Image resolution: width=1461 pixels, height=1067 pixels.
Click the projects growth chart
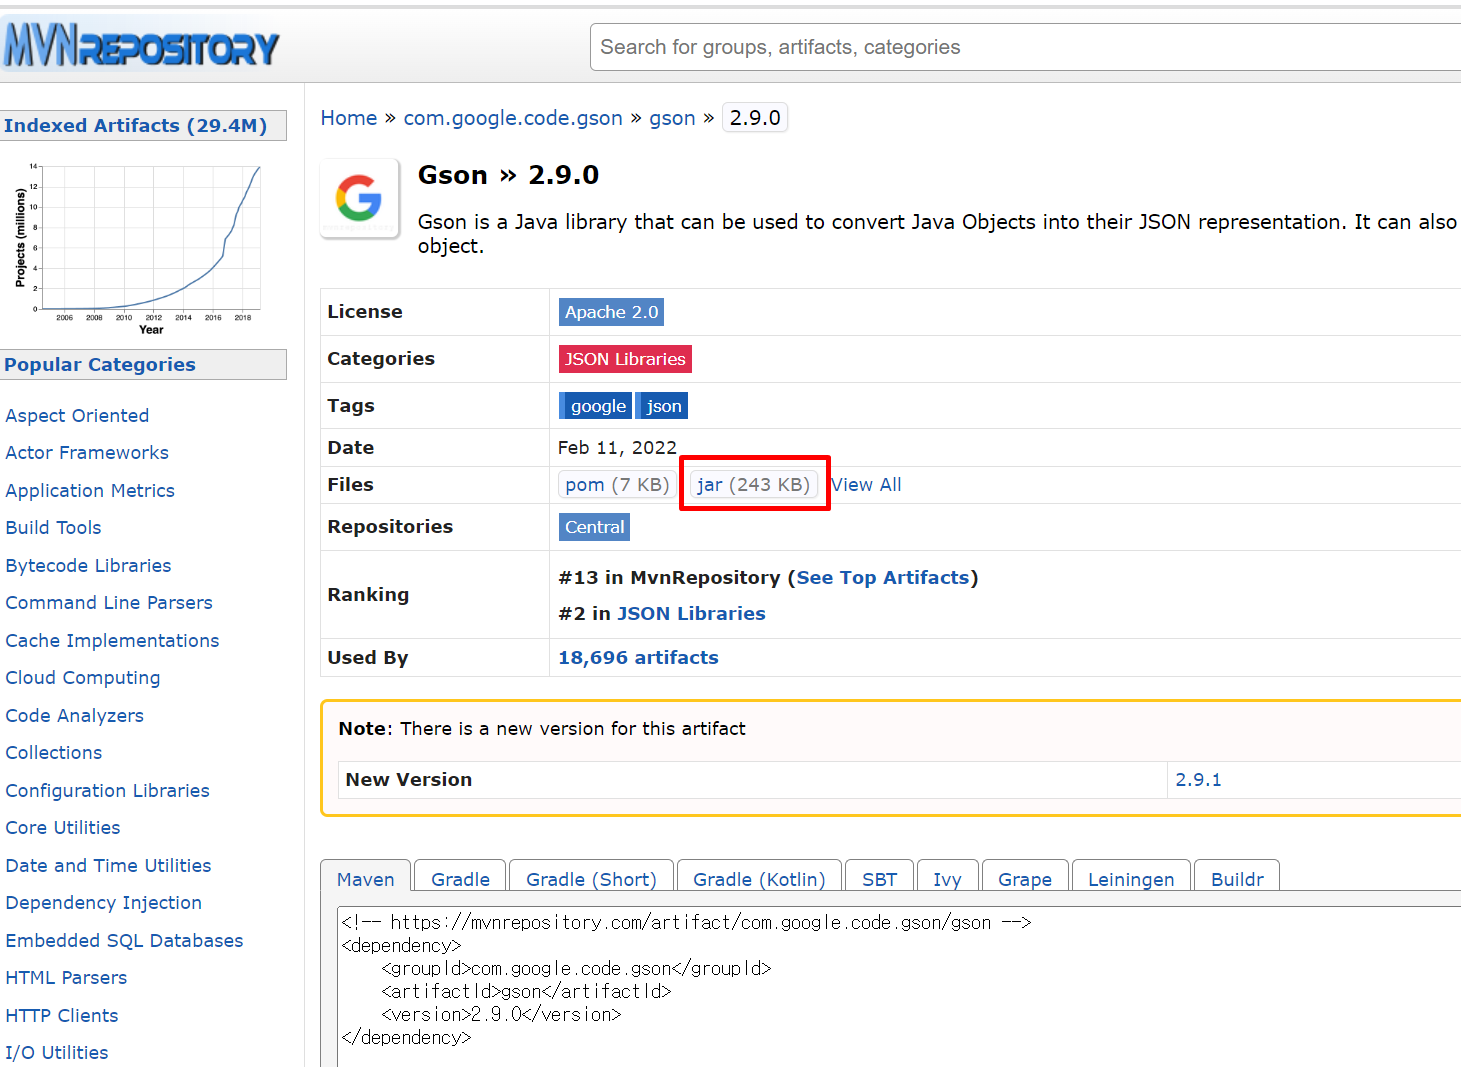tap(139, 248)
